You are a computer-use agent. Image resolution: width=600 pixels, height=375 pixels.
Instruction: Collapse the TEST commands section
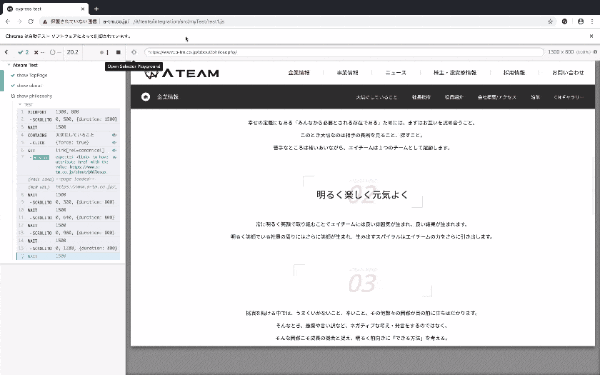[x=26, y=104]
